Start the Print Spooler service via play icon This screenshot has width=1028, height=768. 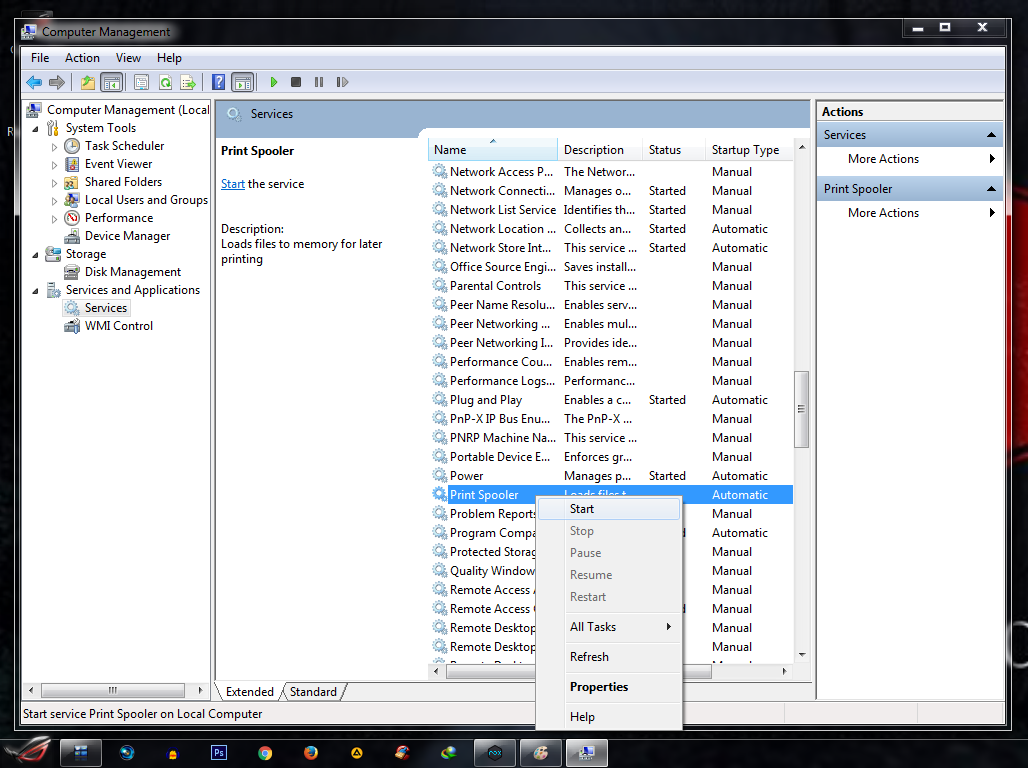272,82
